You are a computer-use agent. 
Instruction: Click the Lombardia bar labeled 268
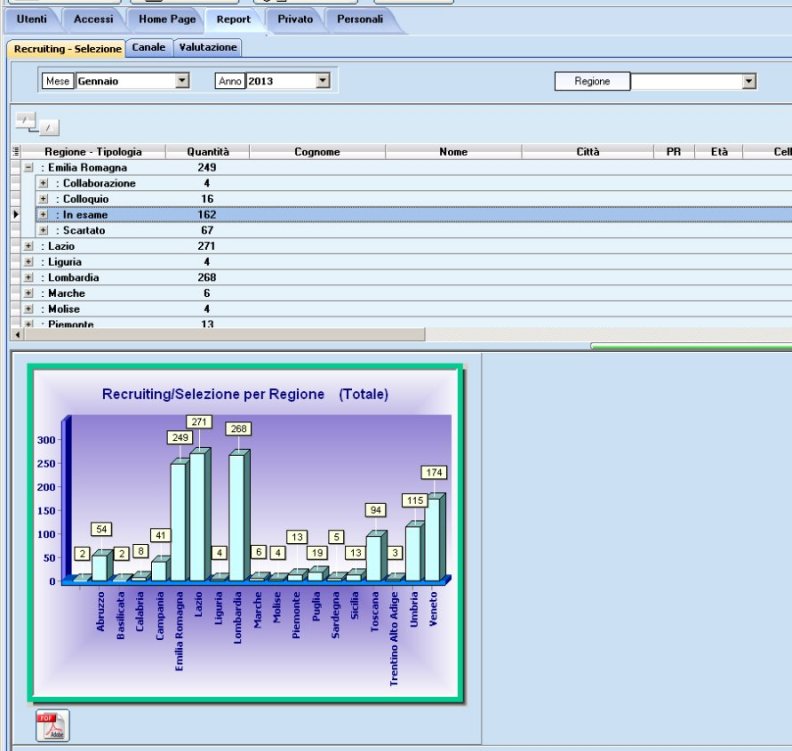click(x=237, y=517)
